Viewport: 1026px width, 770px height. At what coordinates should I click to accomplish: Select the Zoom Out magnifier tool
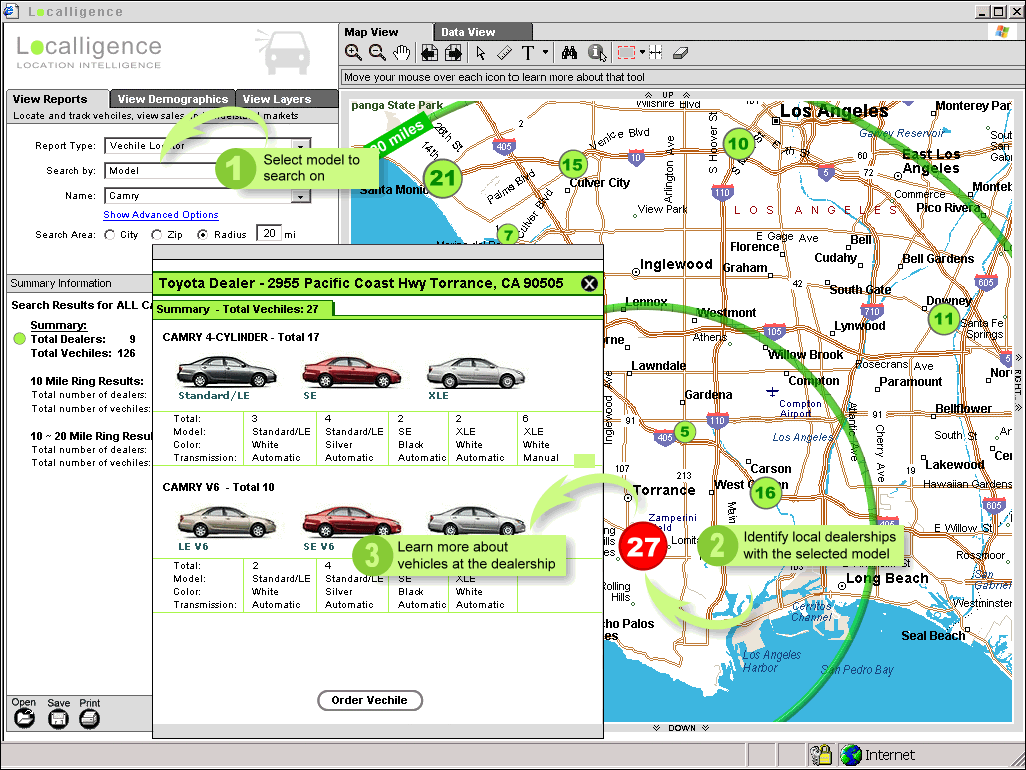[x=377, y=52]
